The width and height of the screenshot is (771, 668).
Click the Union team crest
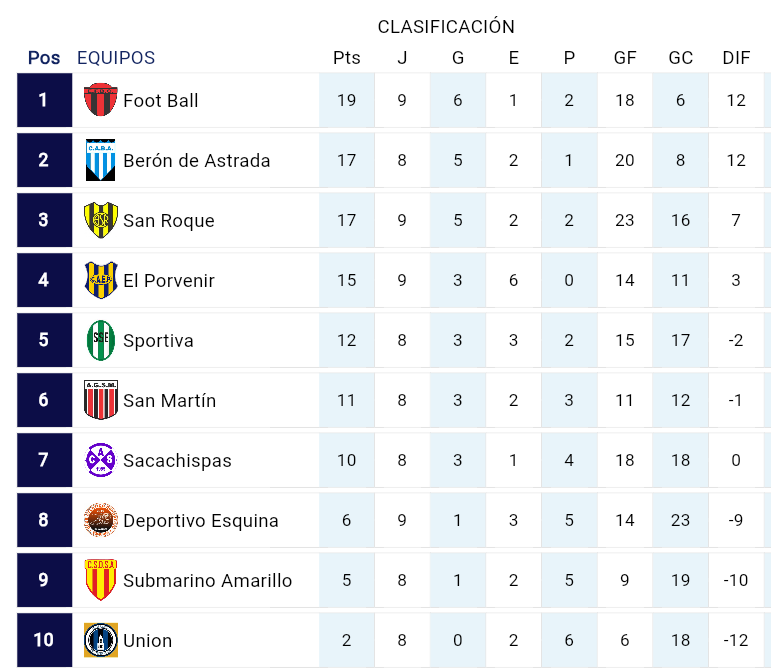(x=100, y=640)
